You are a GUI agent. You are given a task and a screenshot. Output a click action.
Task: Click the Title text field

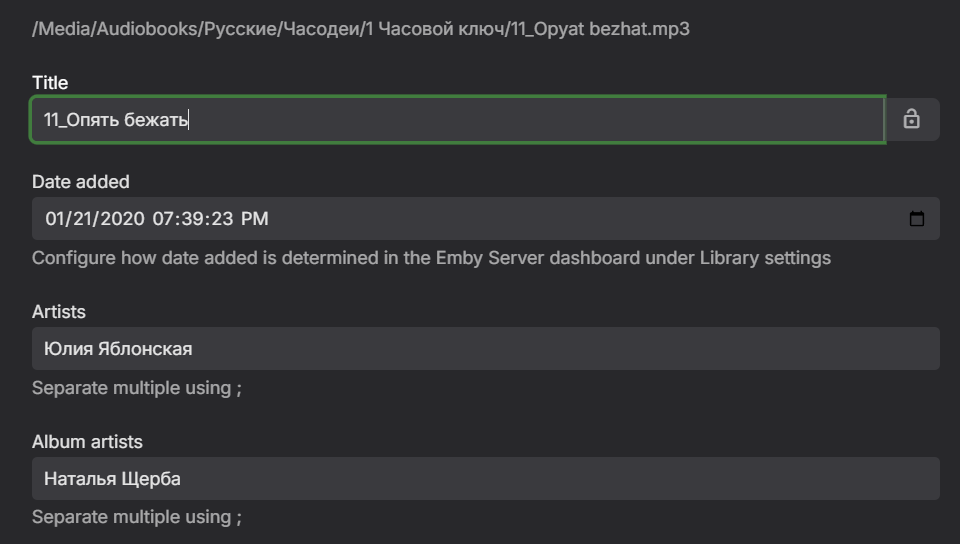pyautogui.click(x=457, y=120)
